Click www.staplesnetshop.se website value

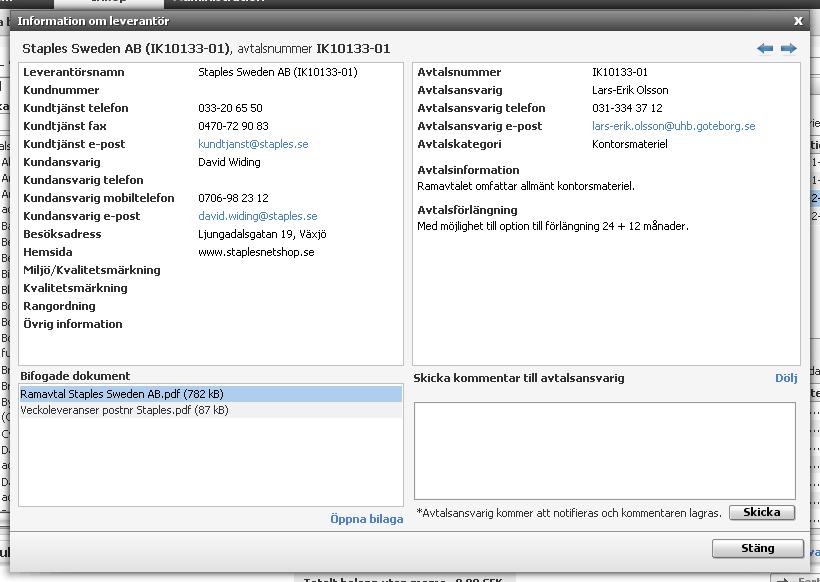pyautogui.click(x=256, y=252)
